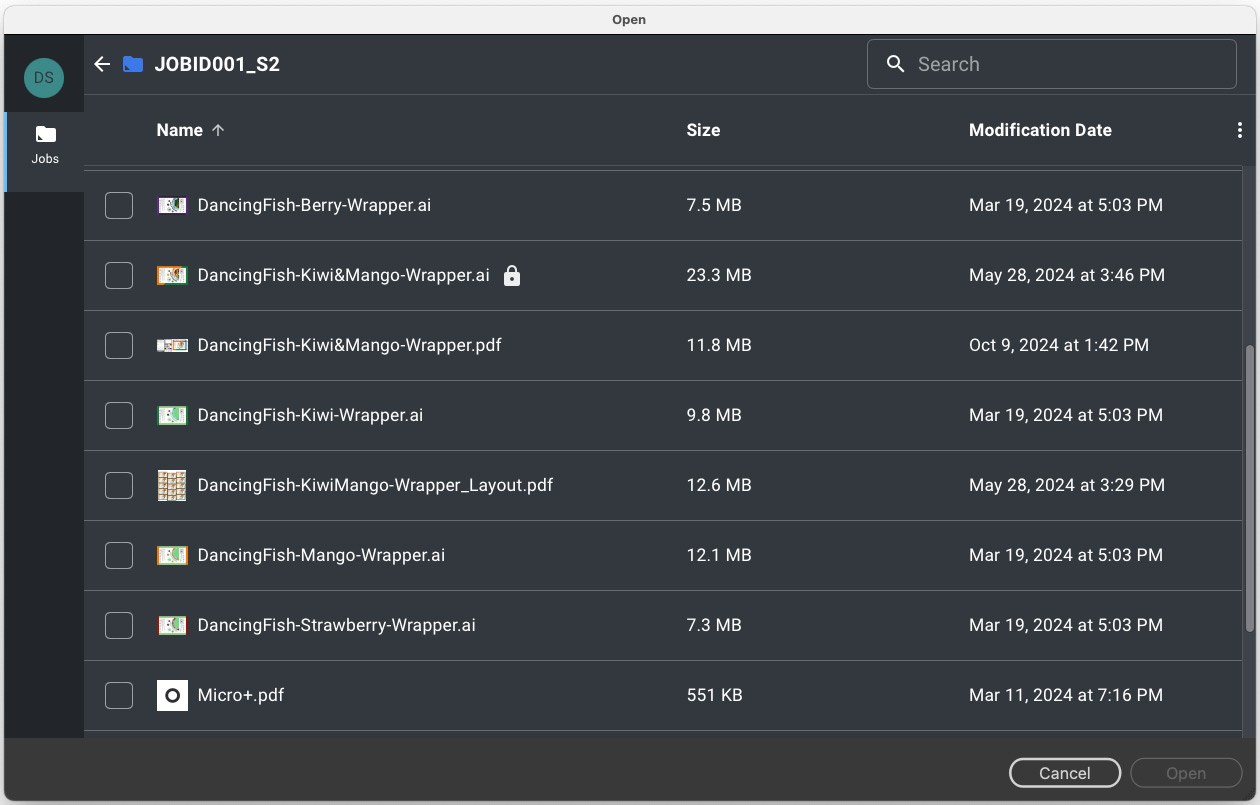Click the DS user avatar
Screen dimensions: 1260x805
44,77
